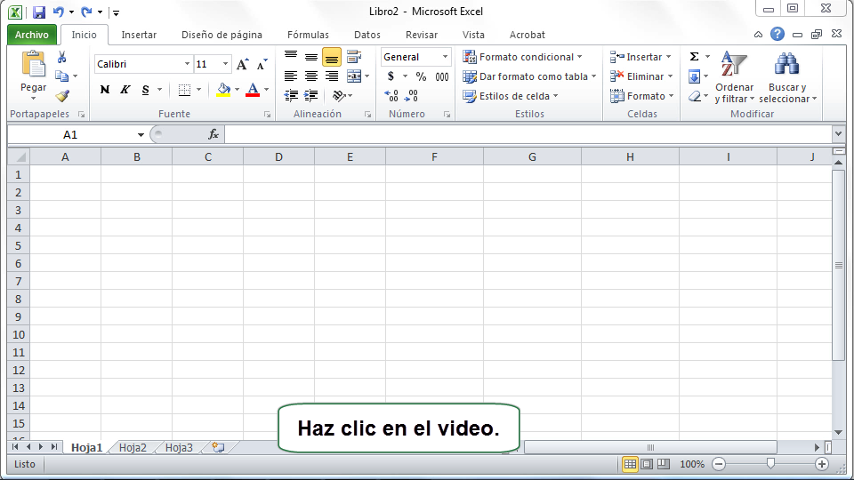Toggle Italic (K) formatting
854x480 pixels.
pyautogui.click(x=125, y=89)
